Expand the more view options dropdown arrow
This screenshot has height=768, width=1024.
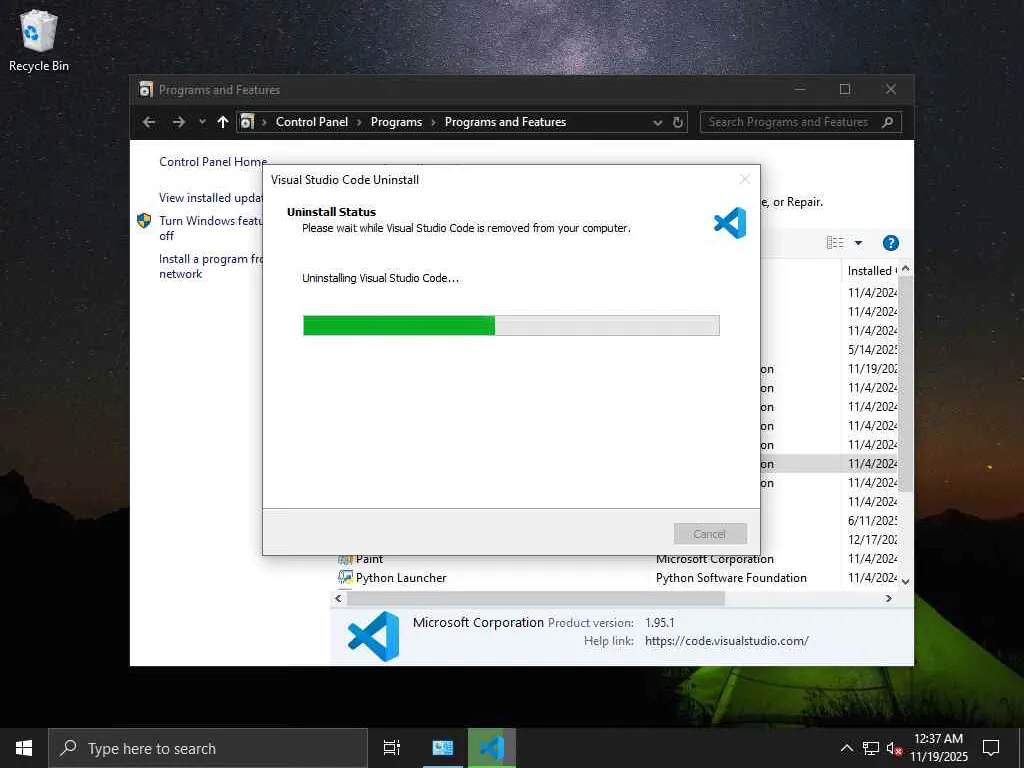click(x=859, y=243)
